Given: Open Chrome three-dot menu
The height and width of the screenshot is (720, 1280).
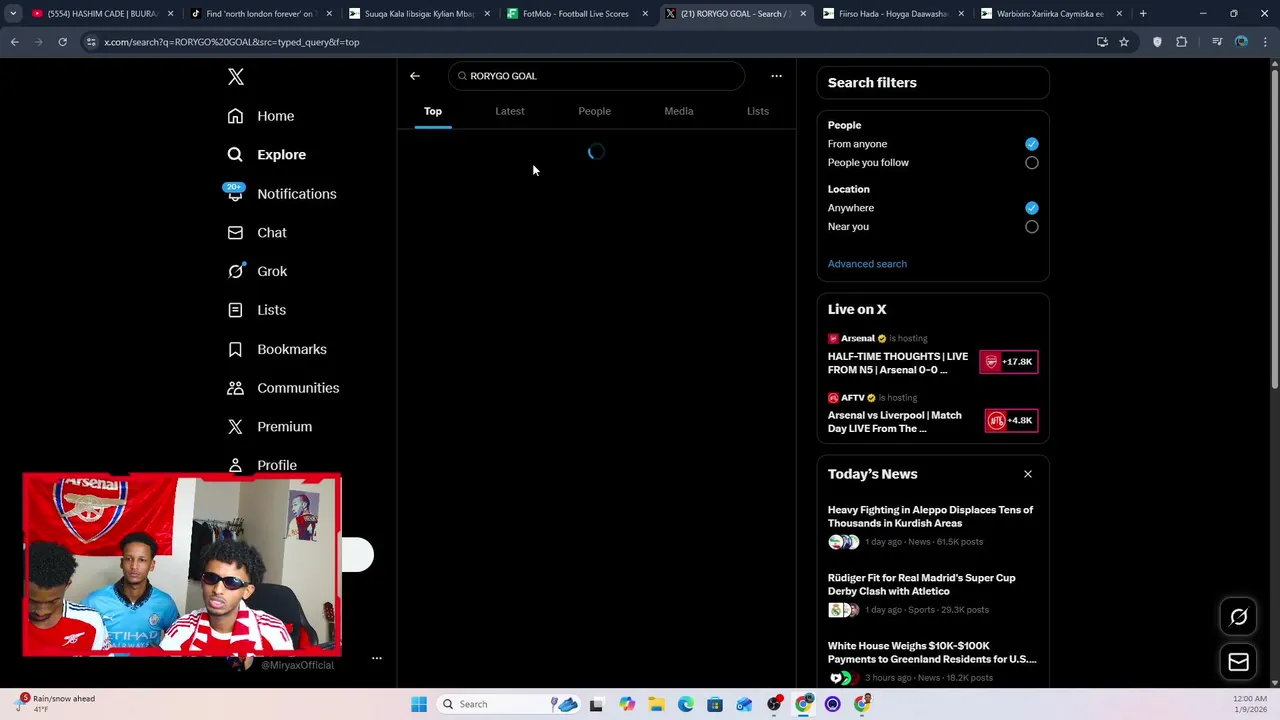Looking at the screenshot, I should coord(1265,42).
